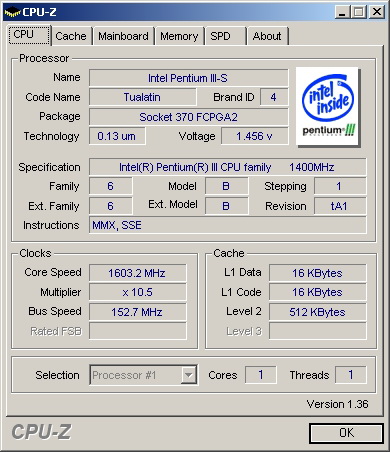The image size is (390, 452).
Task: Click the Instructions field showing MMX, SSE
Action: [x=227, y=225]
